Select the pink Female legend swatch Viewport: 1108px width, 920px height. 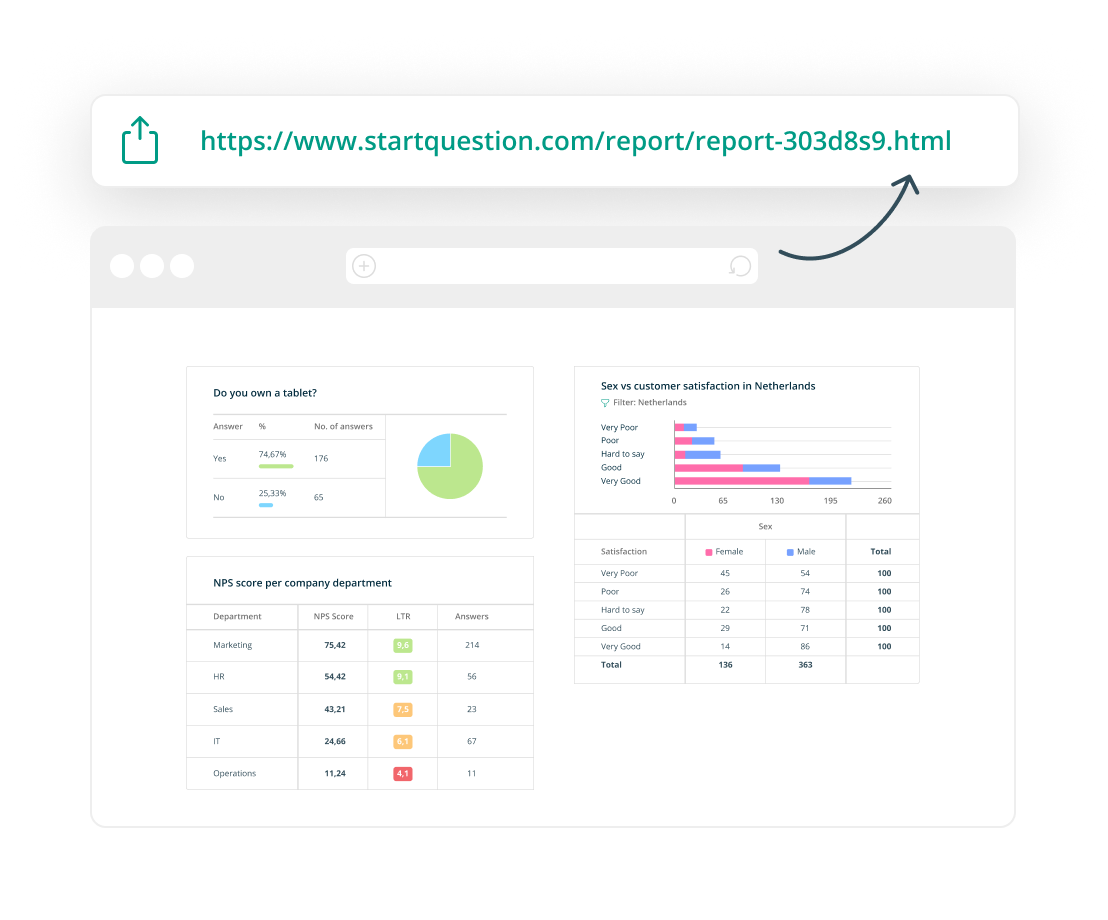[709, 553]
